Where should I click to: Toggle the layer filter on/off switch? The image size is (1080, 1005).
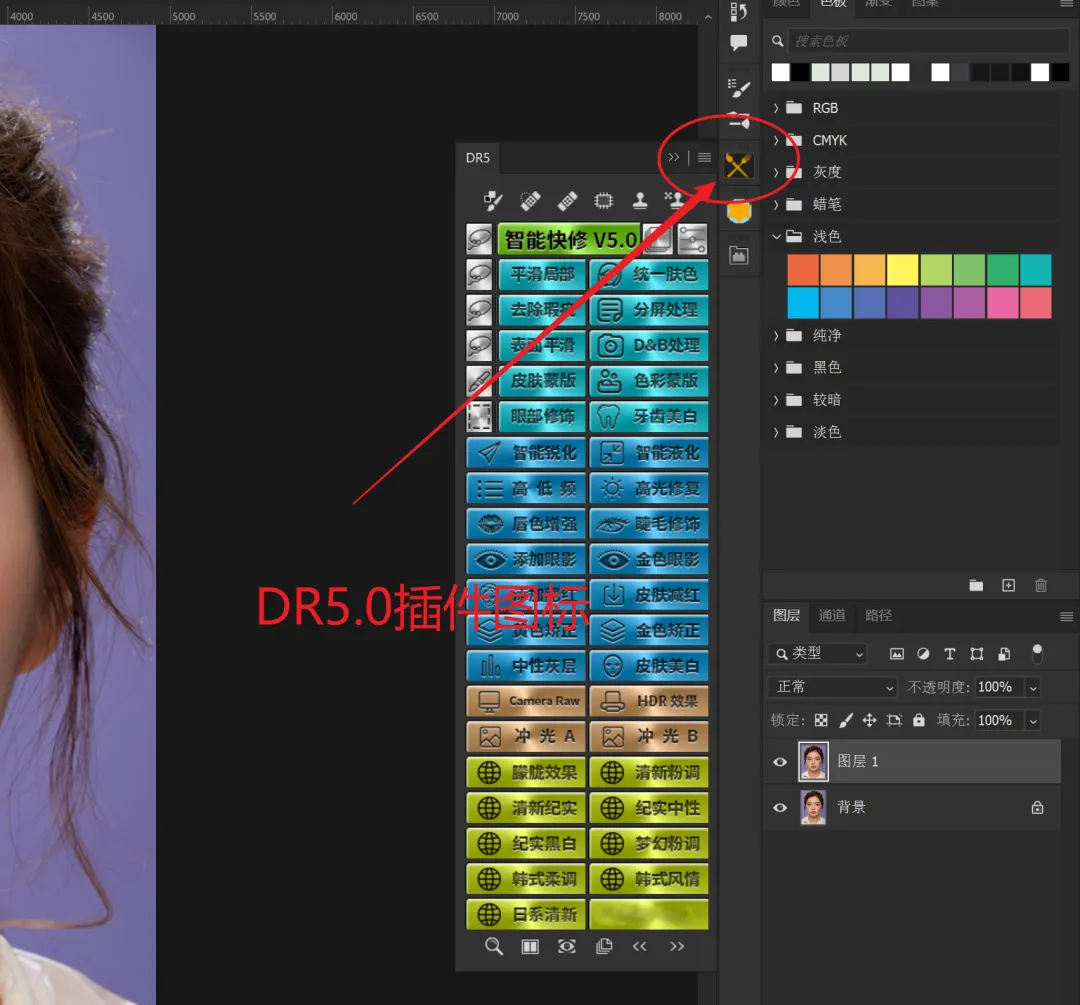pos(1037,654)
